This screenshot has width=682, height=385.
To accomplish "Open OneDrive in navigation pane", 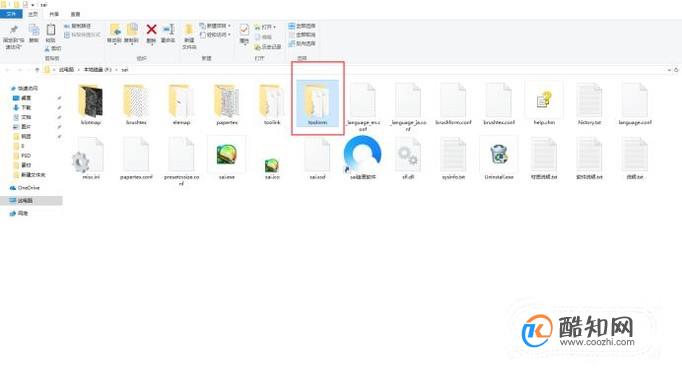I will 25,188.
